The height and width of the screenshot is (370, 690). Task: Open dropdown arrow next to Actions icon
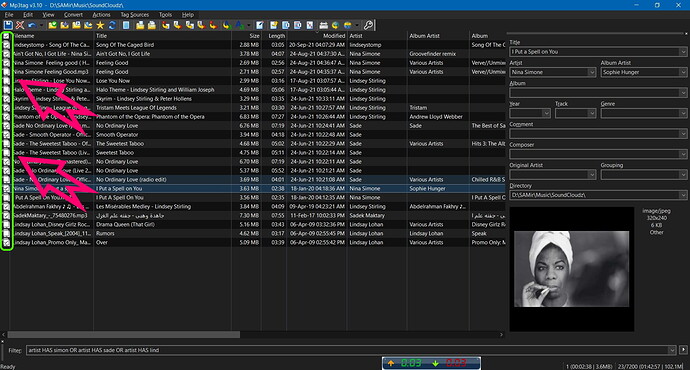pos(248,25)
